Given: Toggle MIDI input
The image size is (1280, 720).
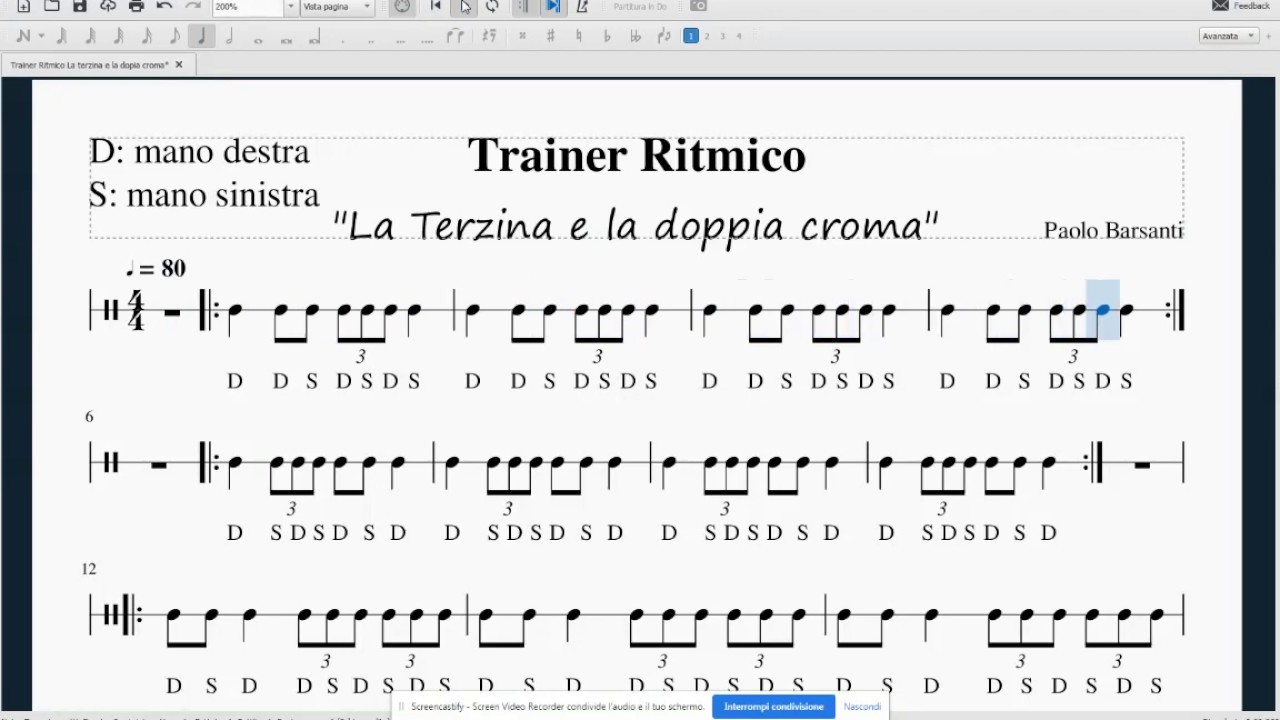Looking at the screenshot, I should tap(402, 6).
